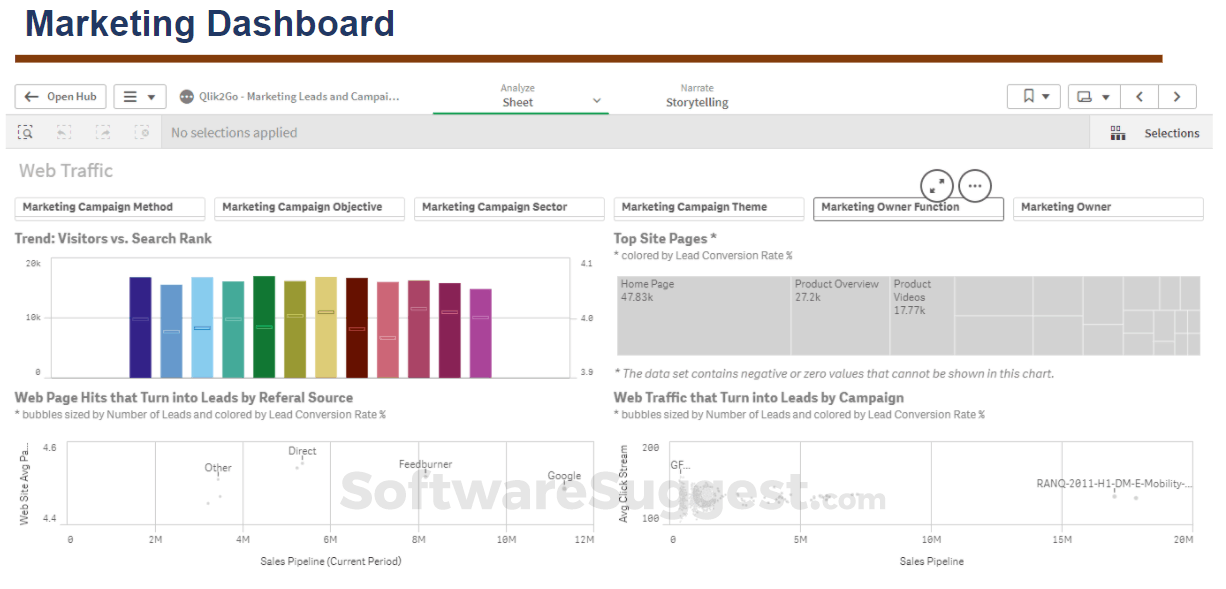Go to the next sheet with right arrow
This screenshot has height=589, width=1226.
(x=1177, y=96)
